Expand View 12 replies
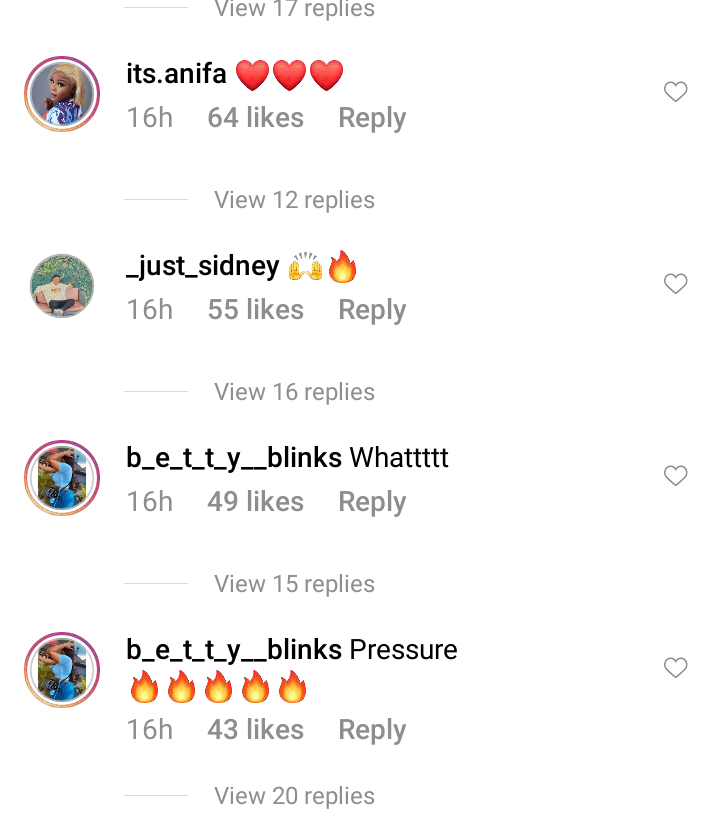Image resolution: width=720 pixels, height=819 pixels. 294,200
